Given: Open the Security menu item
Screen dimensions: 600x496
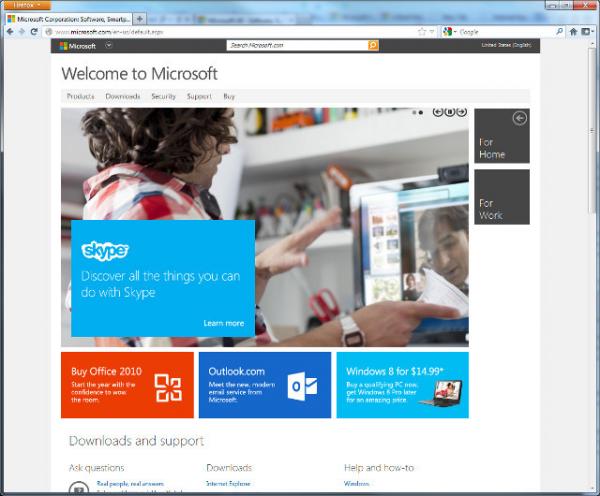Looking at the screenshot, I should pos(163,96).
